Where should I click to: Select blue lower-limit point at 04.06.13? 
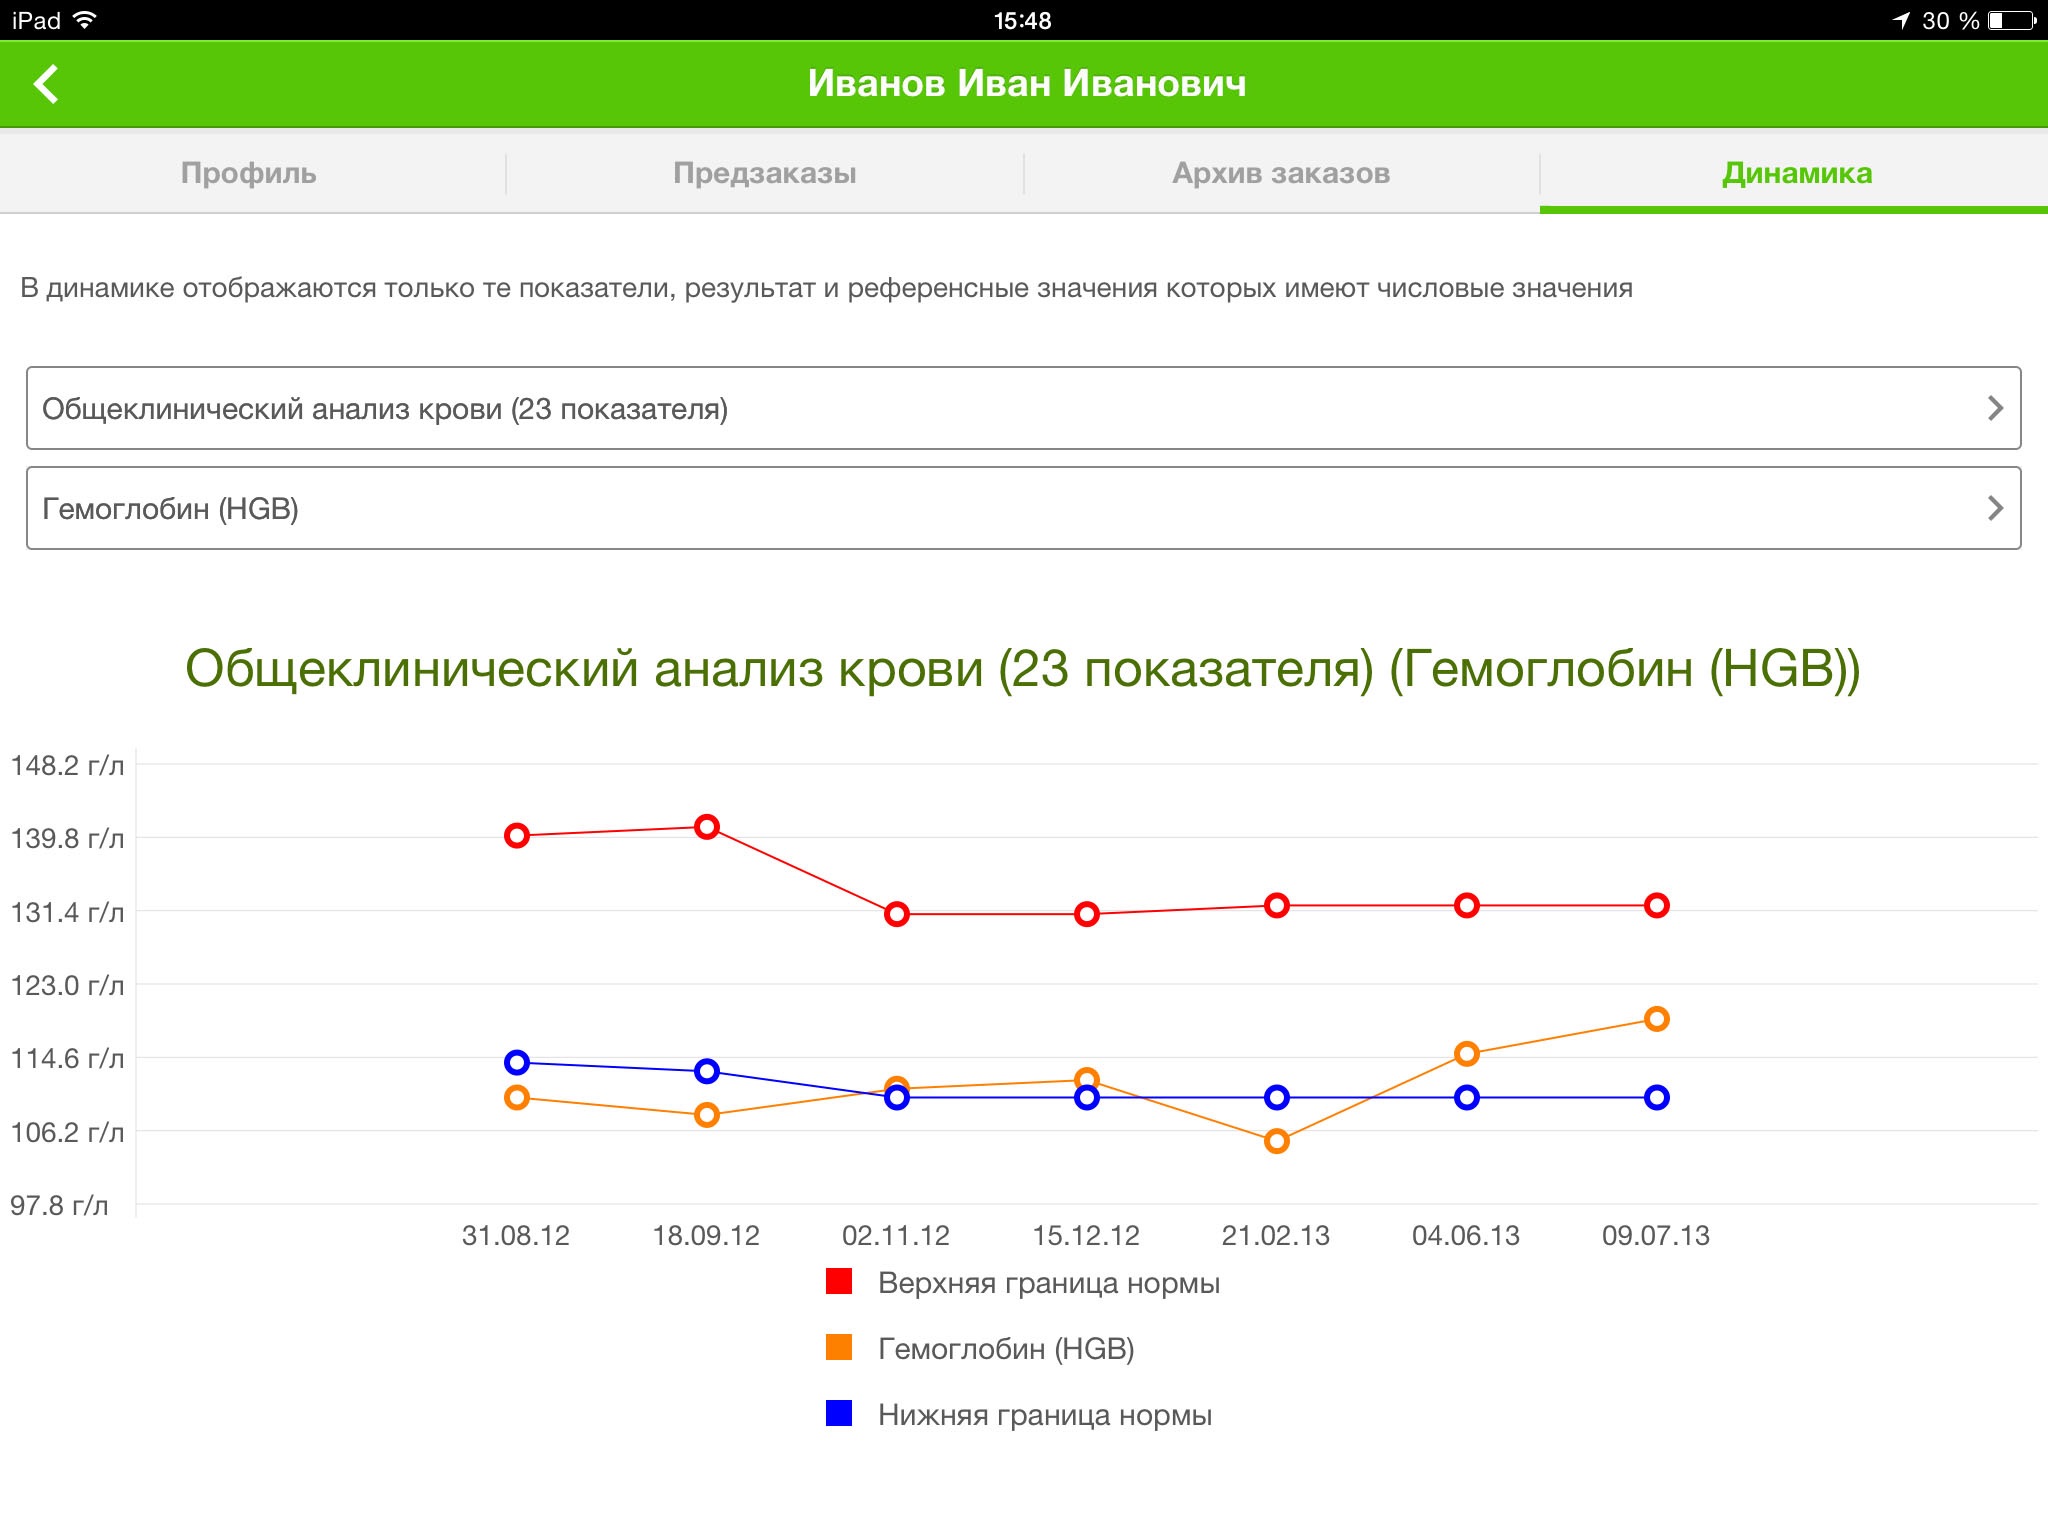(1467, 1098)
